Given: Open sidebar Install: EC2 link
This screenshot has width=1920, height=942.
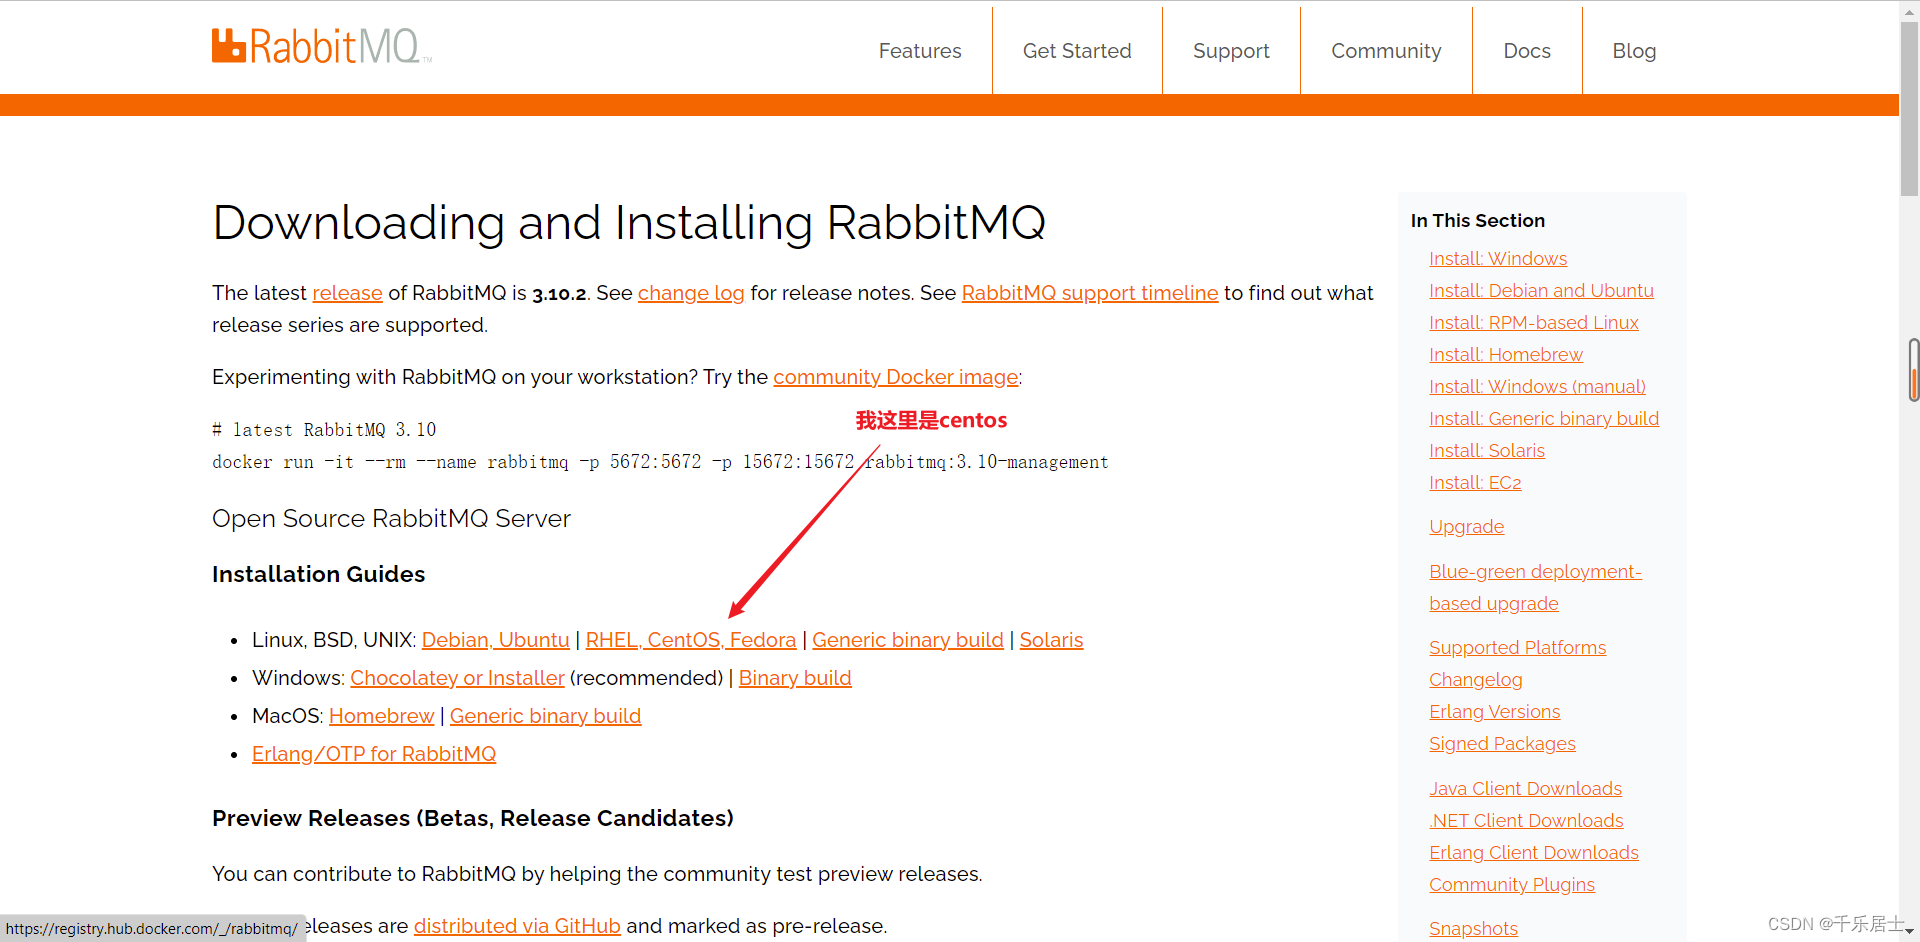Looking at the screenshot, I should 1475,483.
